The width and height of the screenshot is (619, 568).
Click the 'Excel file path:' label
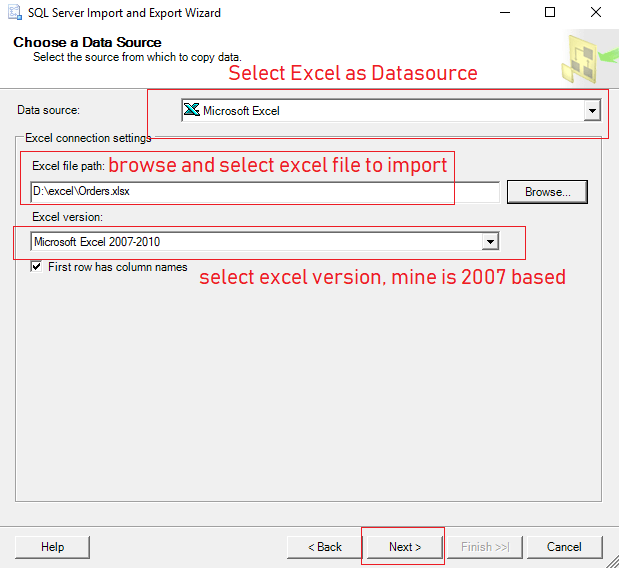point(68,166)
